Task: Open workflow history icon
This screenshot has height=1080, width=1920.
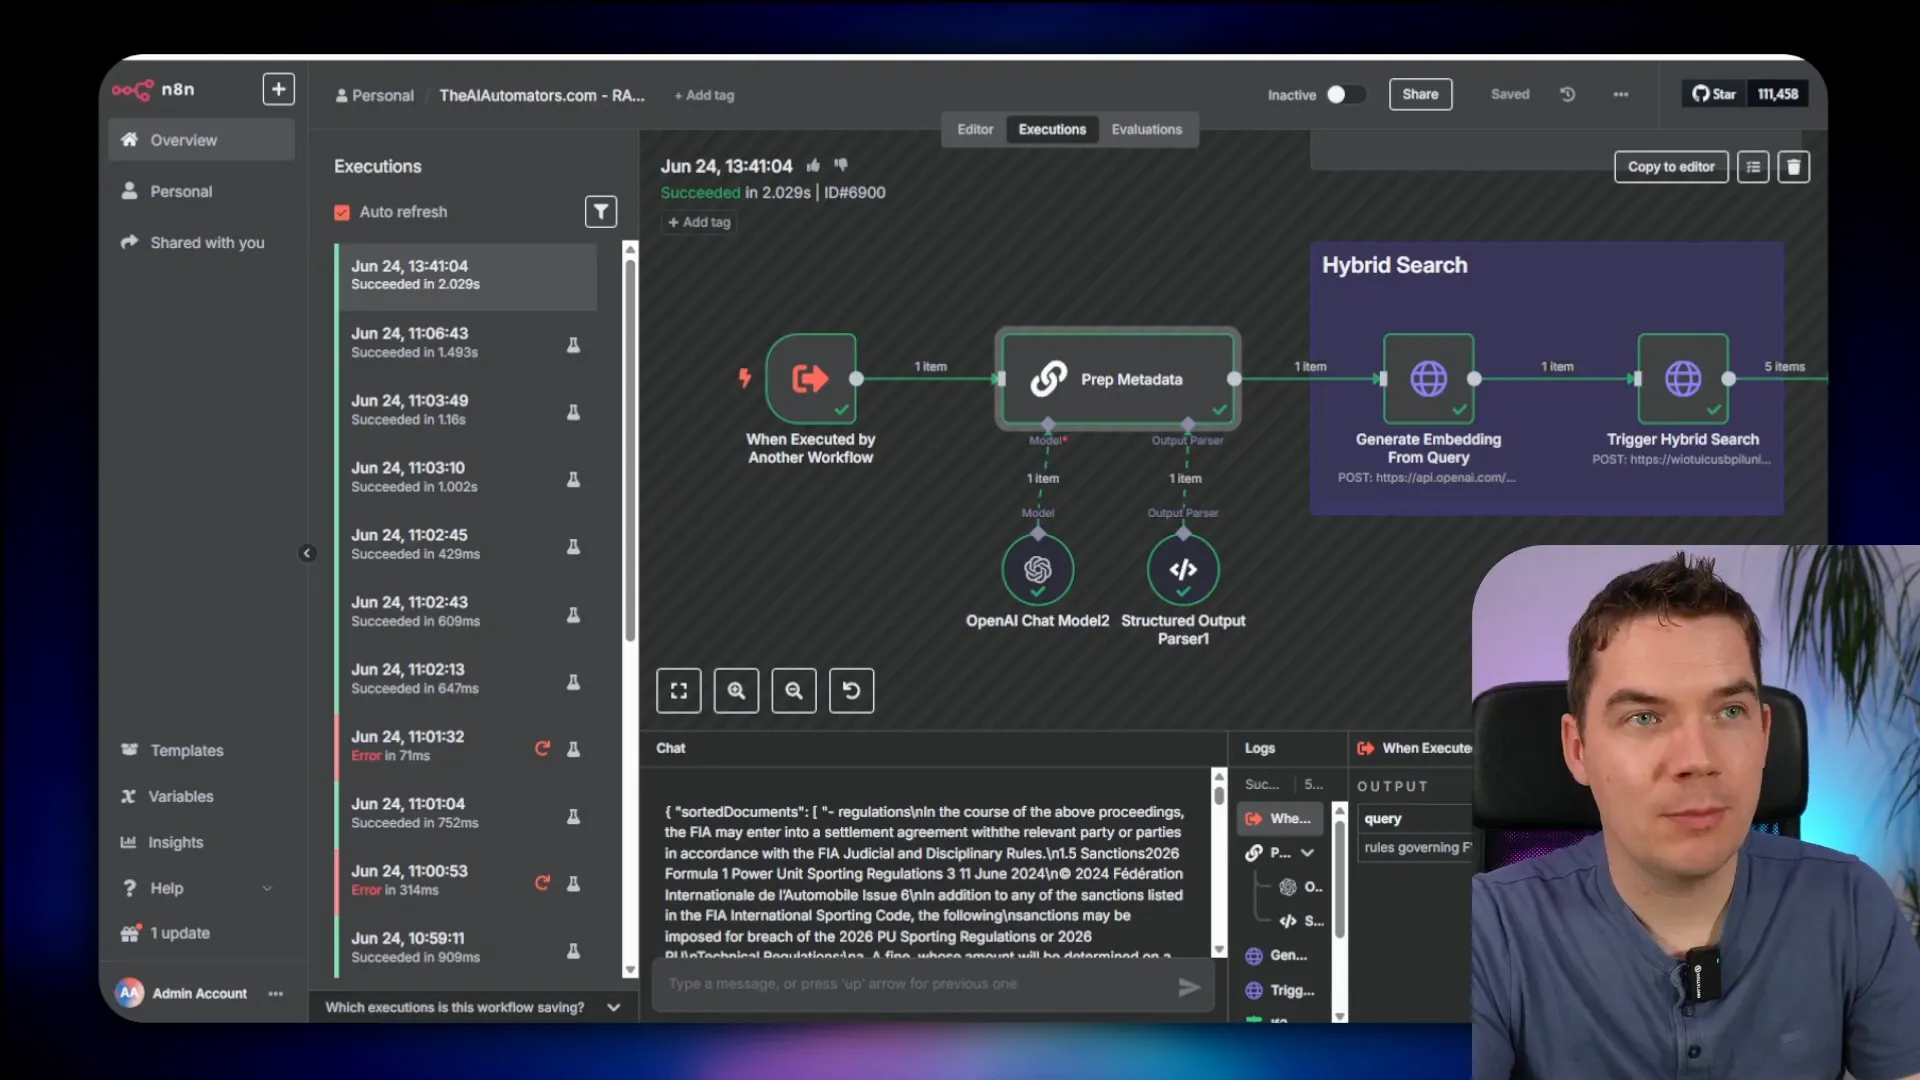Action: 1567,94
